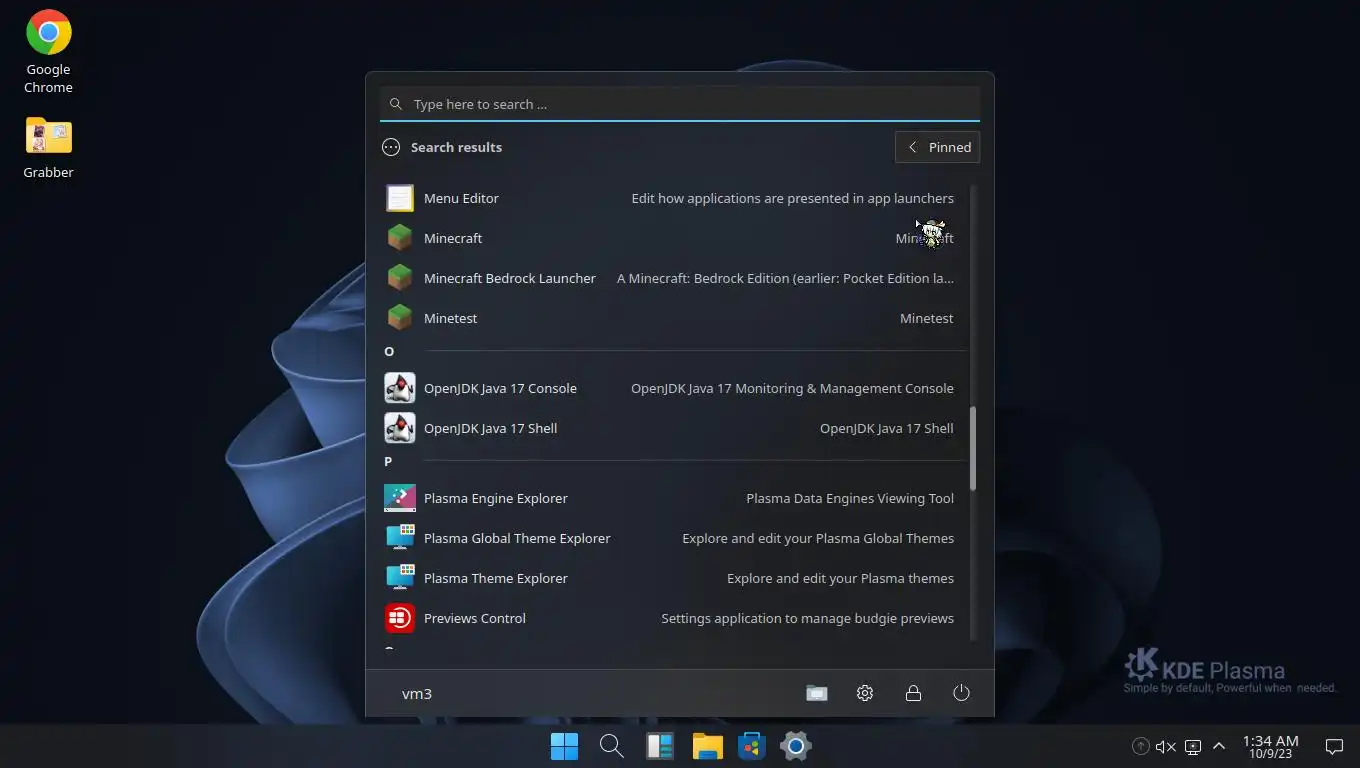Click the 'P' section letter header
Viewport: 1360px width, 768px height.
388,461
